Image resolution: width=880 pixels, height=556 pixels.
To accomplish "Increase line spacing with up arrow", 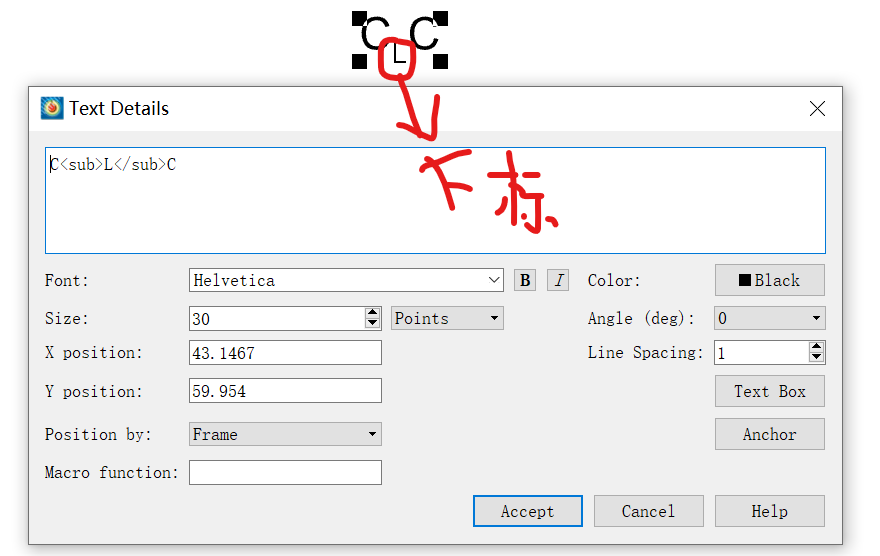I will [x=816, y=347].
